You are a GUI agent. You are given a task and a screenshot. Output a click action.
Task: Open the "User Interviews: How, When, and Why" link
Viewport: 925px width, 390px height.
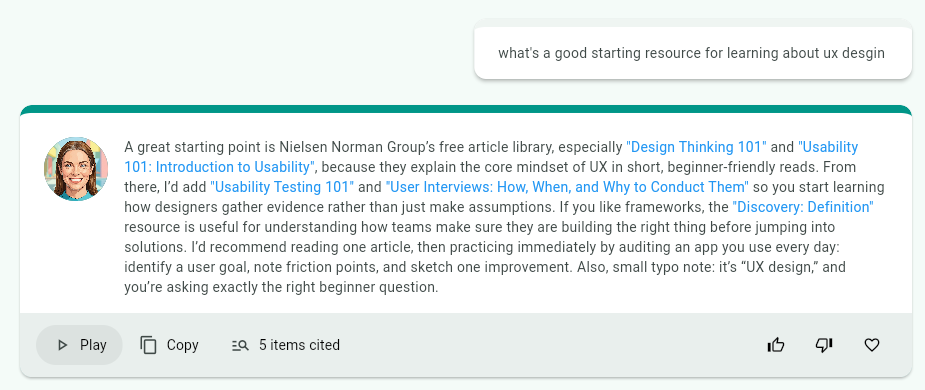pyautogui.click(x=567, y=187)
